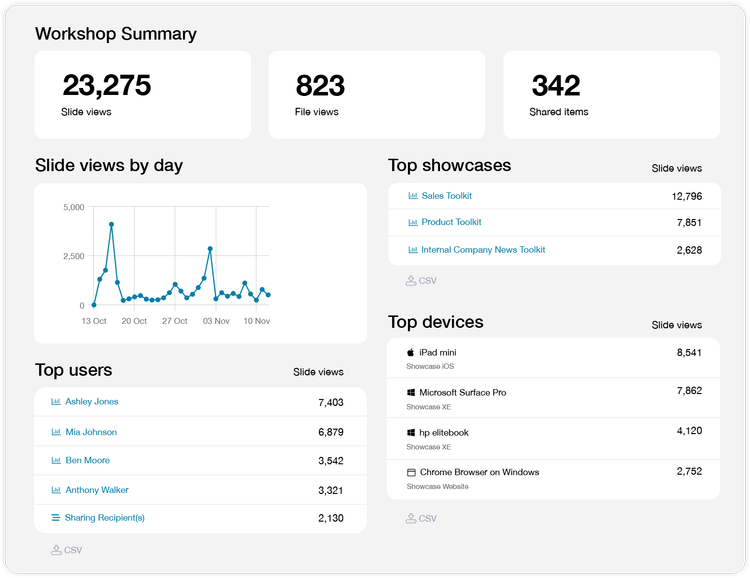Open the Sales Toolkit showcase link
The image size is (750, 578).
coord(447,196)
